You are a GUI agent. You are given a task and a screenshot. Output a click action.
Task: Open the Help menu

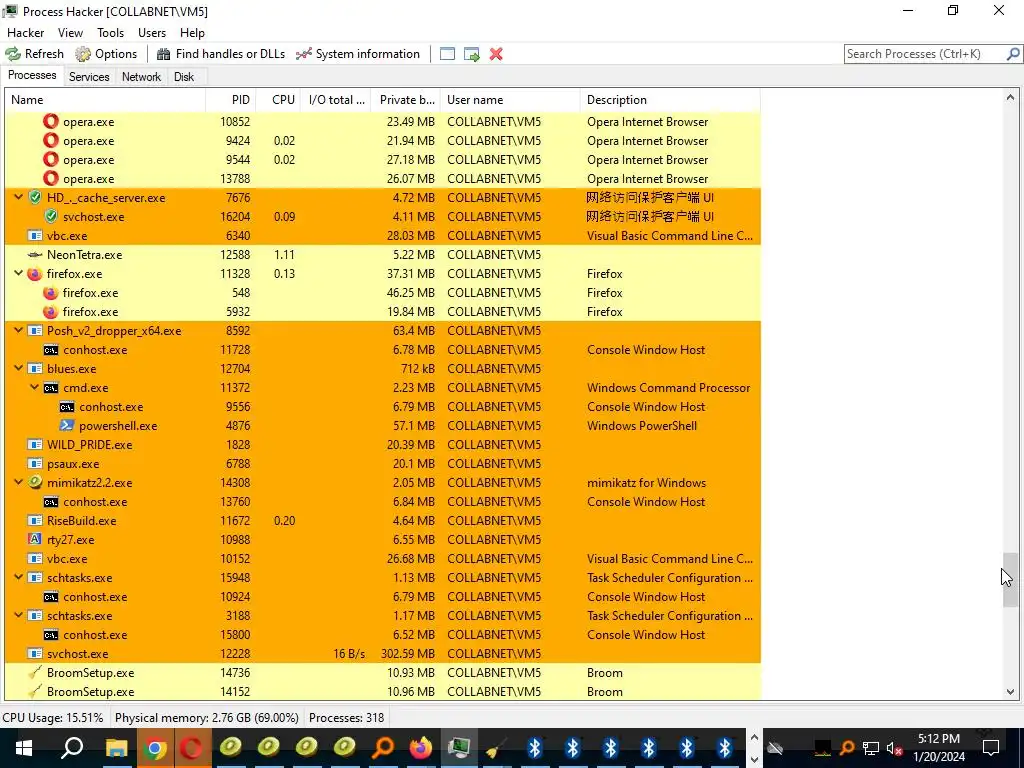[192, 33]
